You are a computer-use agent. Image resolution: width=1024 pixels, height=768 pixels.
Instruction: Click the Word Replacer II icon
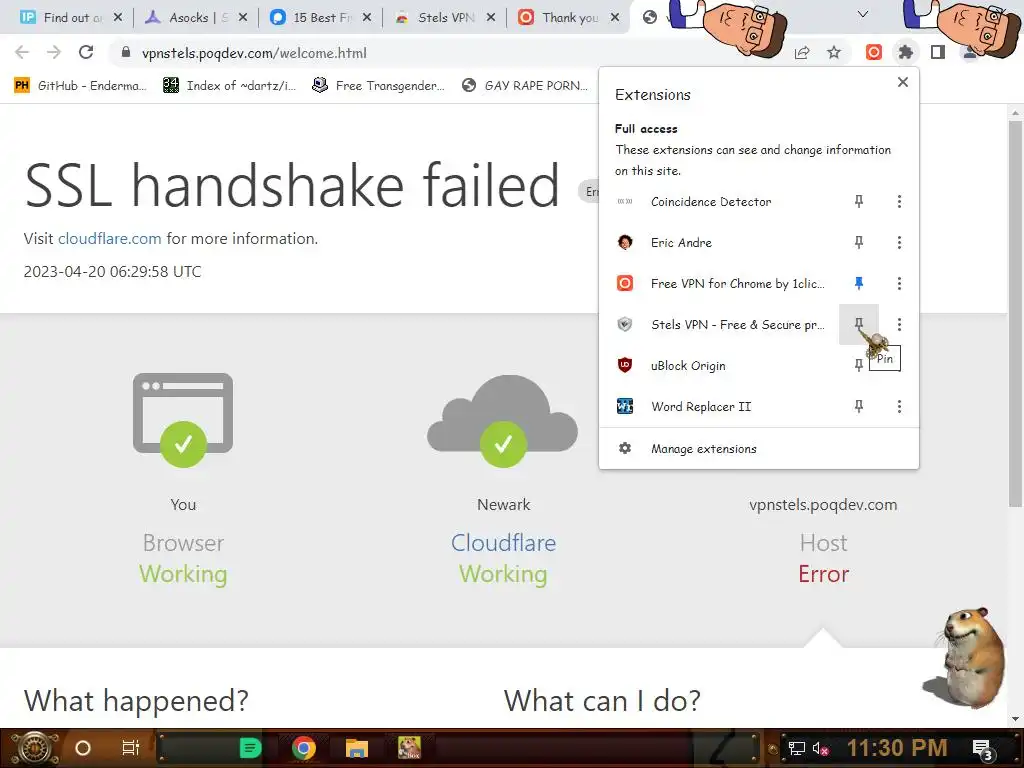tap(625, 407)
